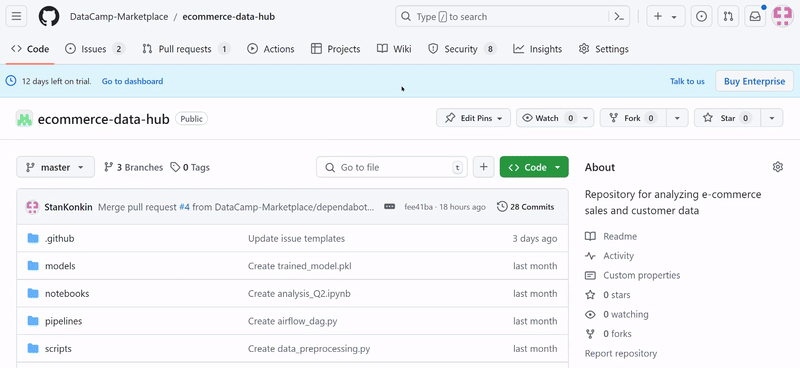Open the create new plus dropdown
The image size is (800, 368).
(x=666, y=16)
